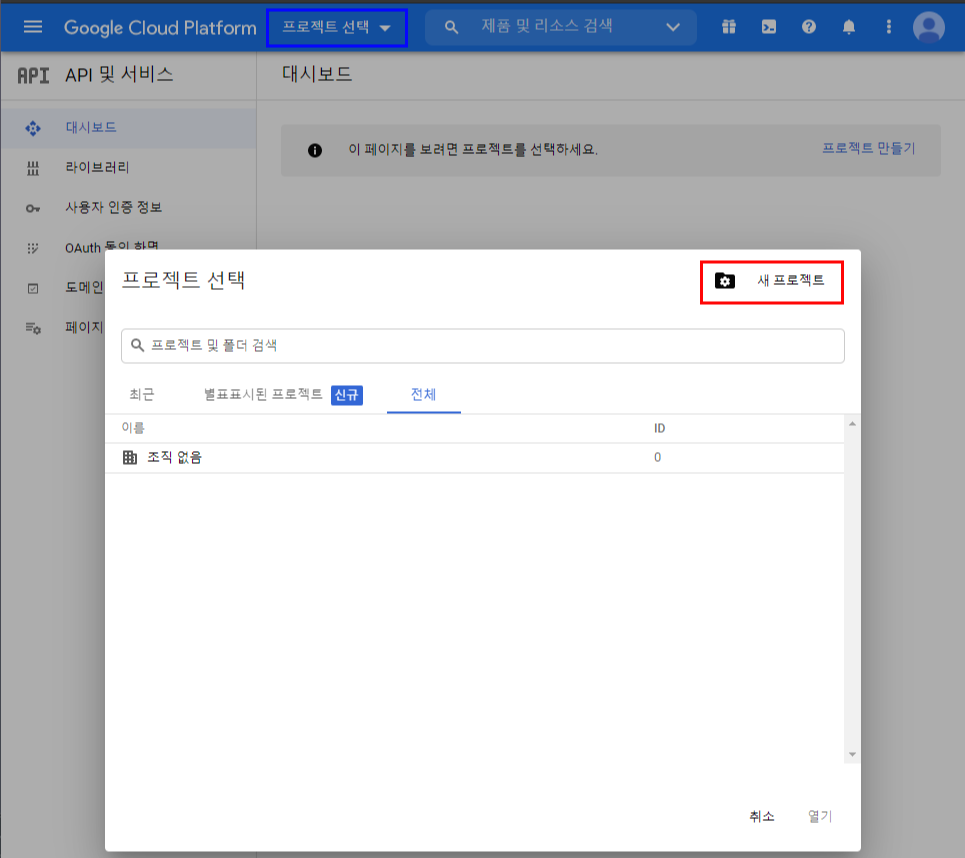Click the ID column header

(x=659, y=428)
